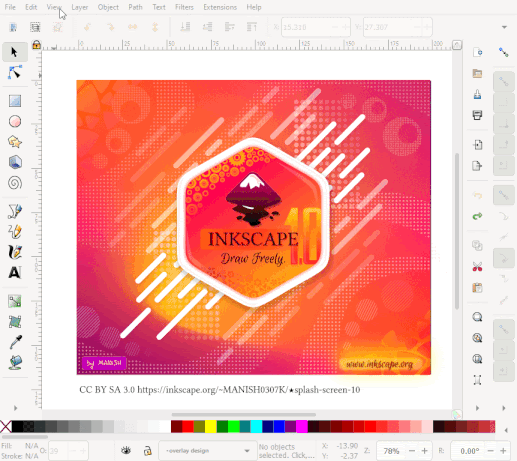The height and width of the screenshot is (461, 517).
Task: Expand the toolbox overflow arrow
Action: (15, 408)
